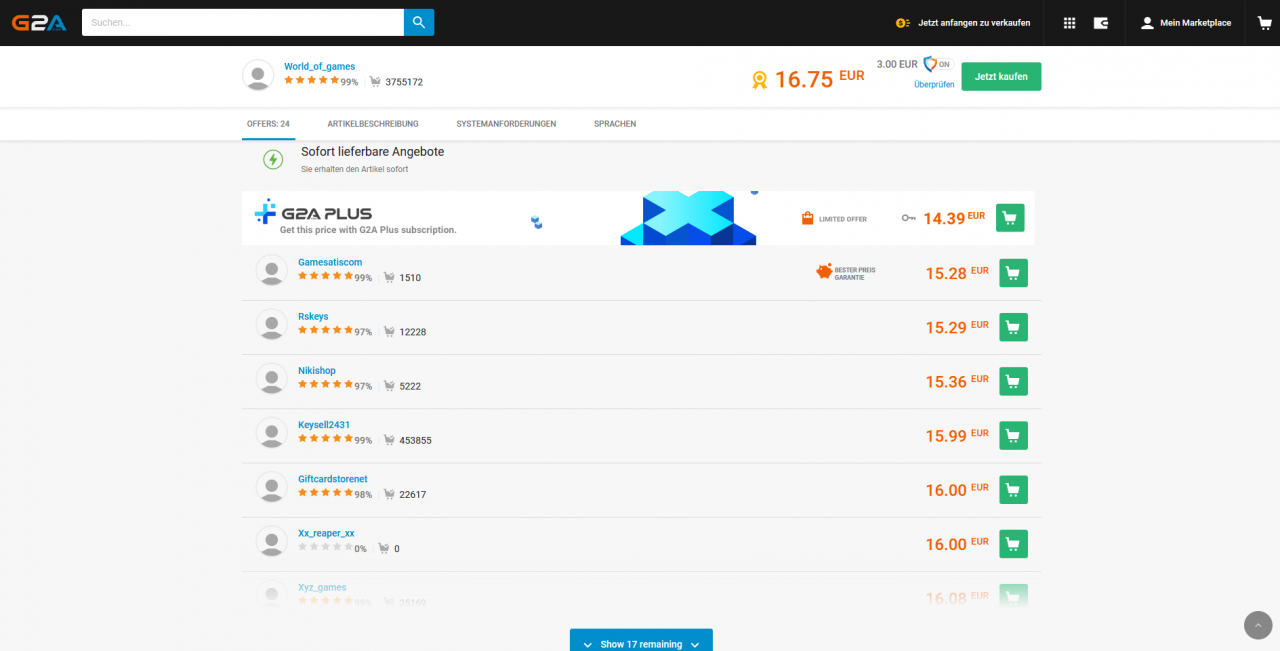
Task: Add Giftcardstorenet offer to cart
Action: (x=1013, y=489)
